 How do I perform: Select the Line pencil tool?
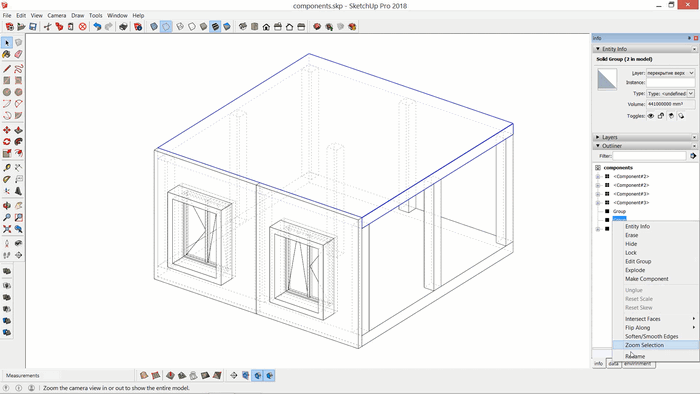click(x=7, y=69)
